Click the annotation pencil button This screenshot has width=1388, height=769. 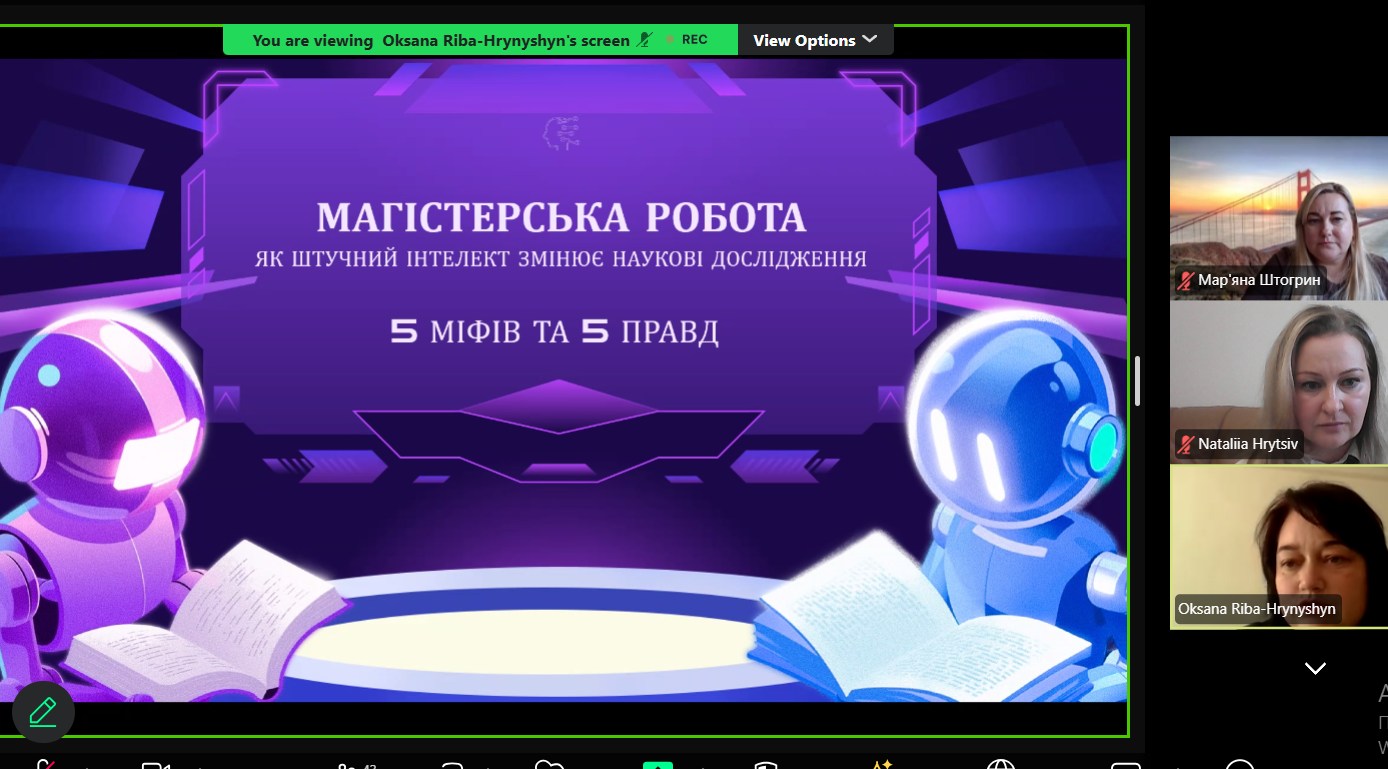[x=42, y=711]
